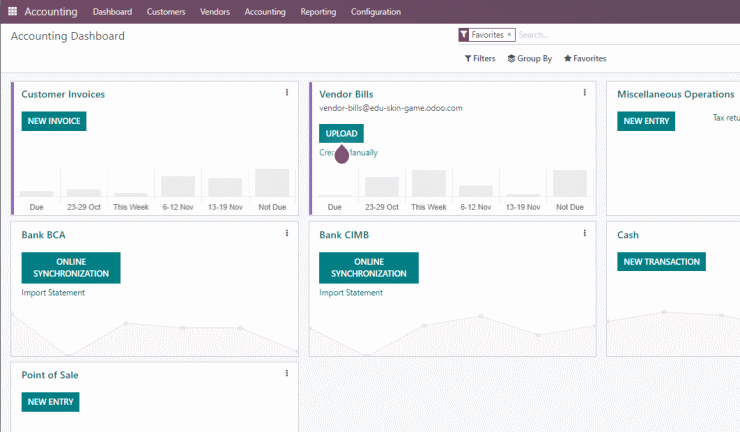
Task: Click Online Synchronization for Bank CIMB
Action: click(369, 268)
